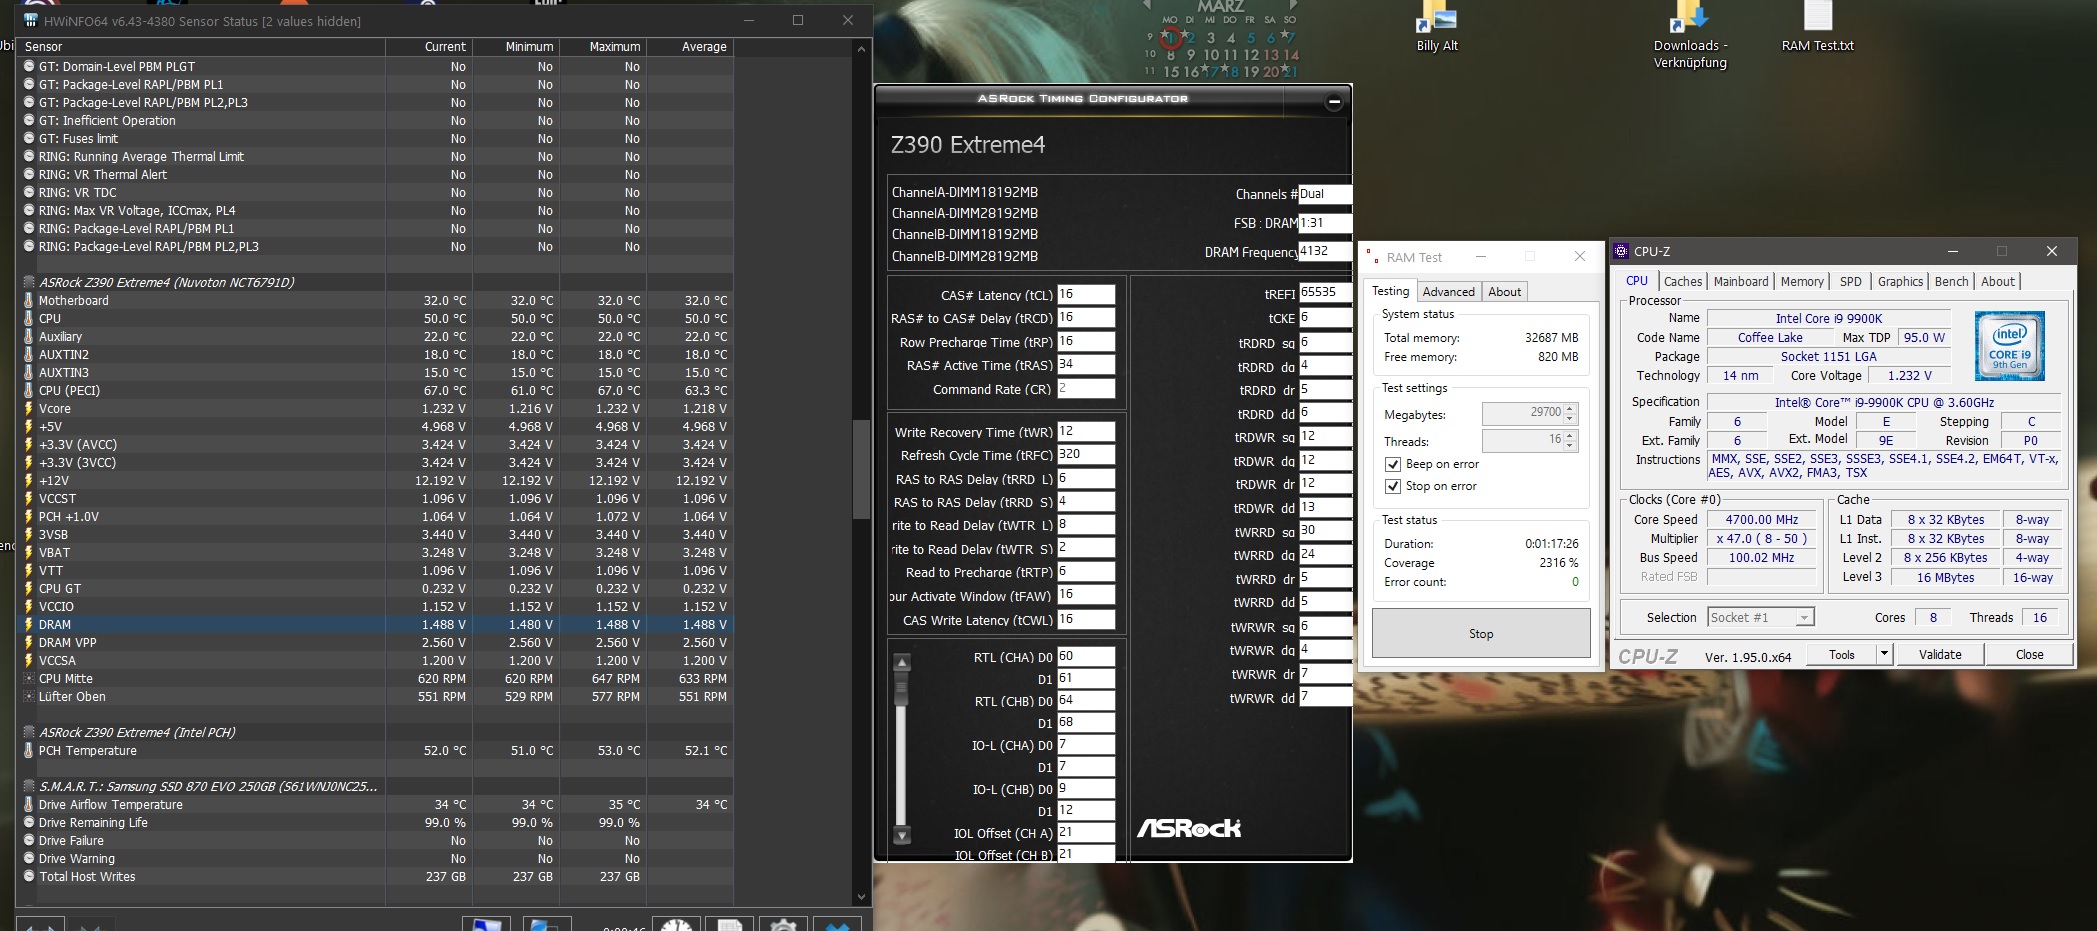2097x931 pixels.
Task: Click the ASRock Timing Configurator scrollbar track
Action: coord(902,750)
